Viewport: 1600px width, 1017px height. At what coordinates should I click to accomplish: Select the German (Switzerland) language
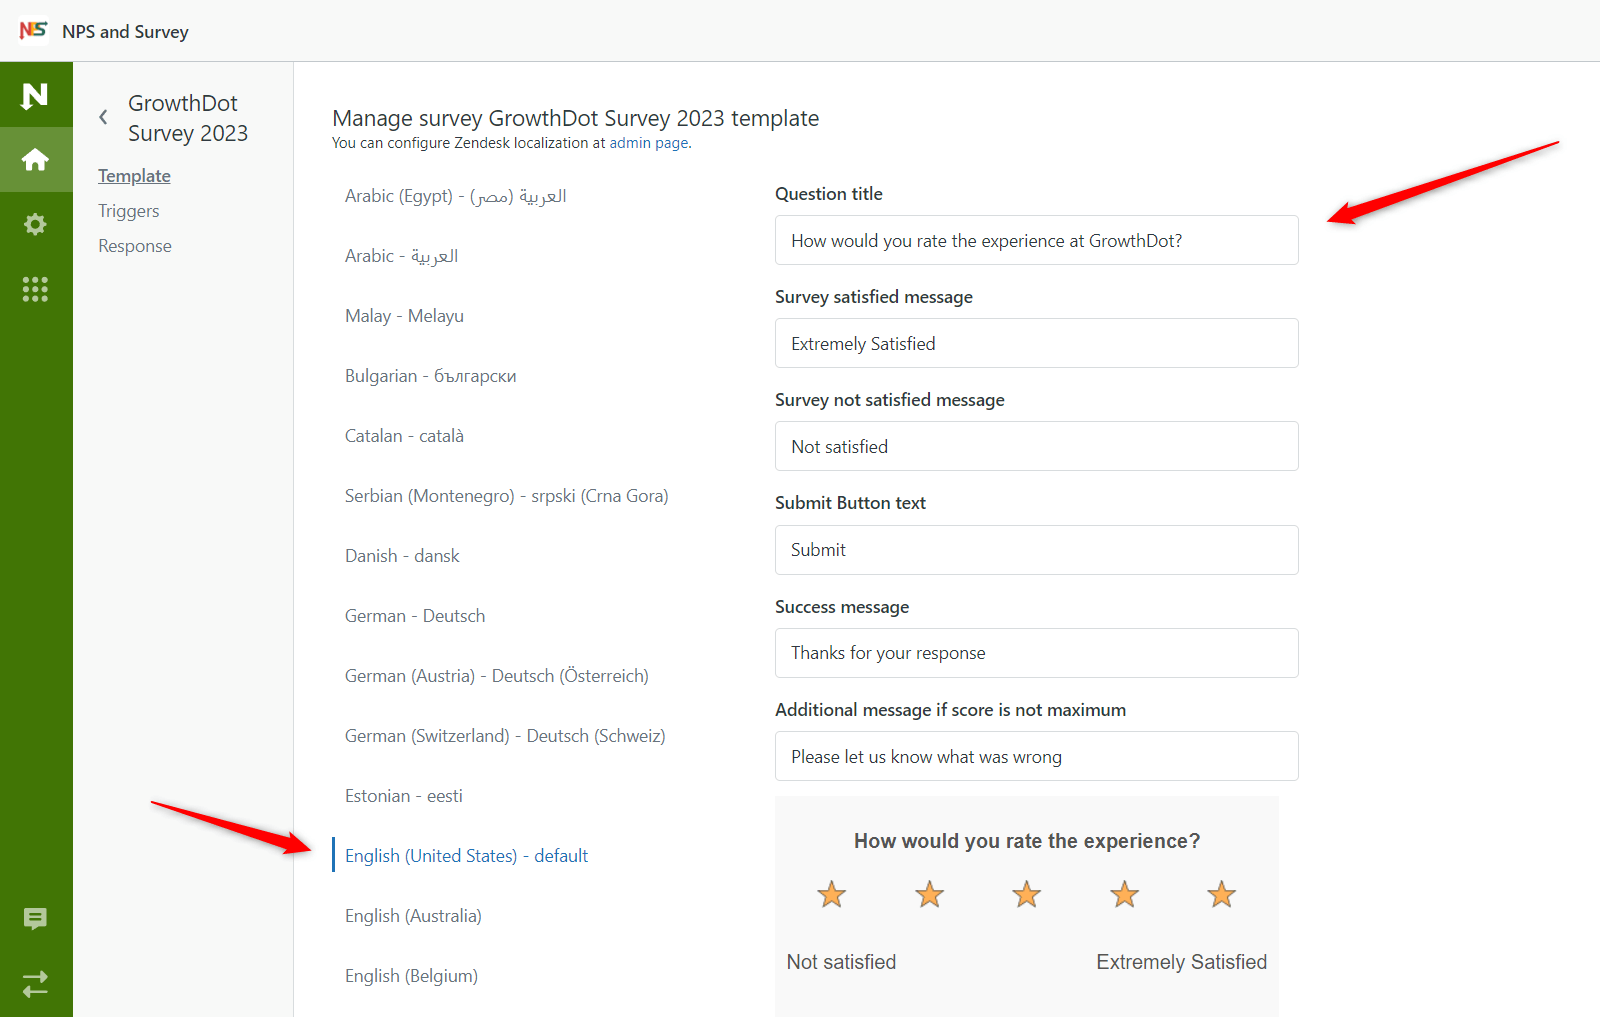click(505, 736)
